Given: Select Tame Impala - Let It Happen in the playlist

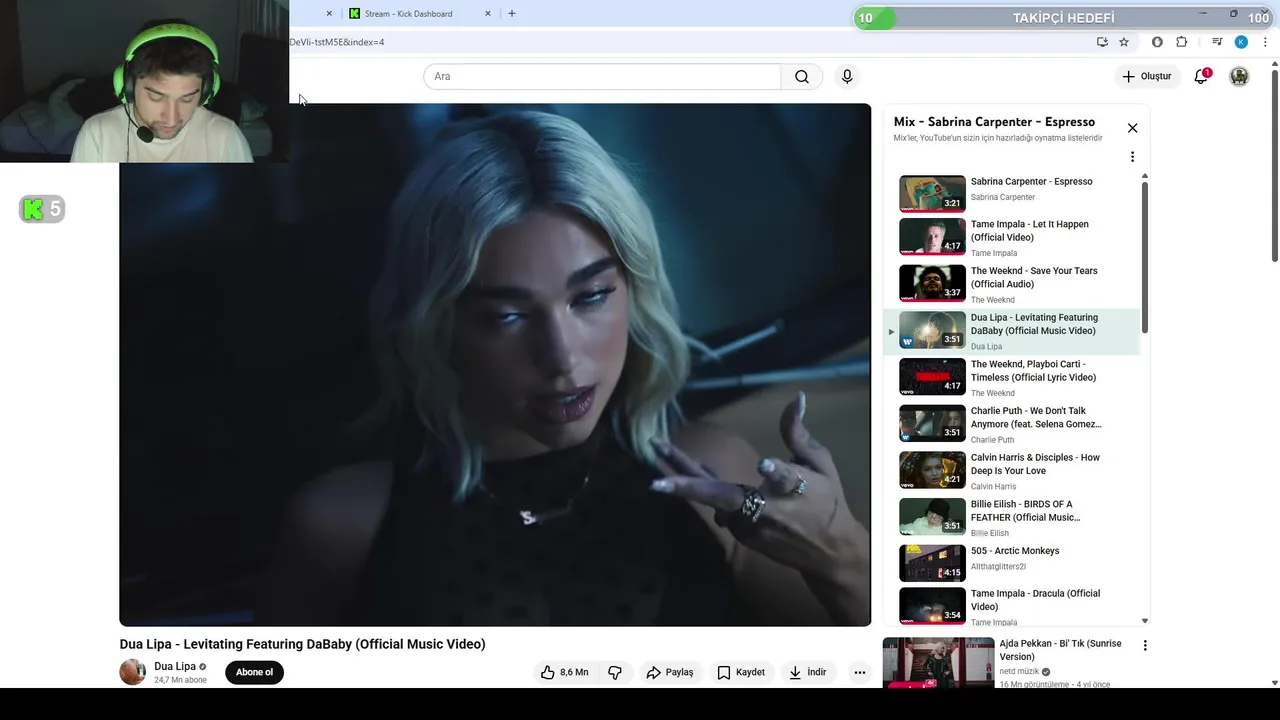Looking at the screenshot, I should pyautogui.click(x=1012, y=237).
